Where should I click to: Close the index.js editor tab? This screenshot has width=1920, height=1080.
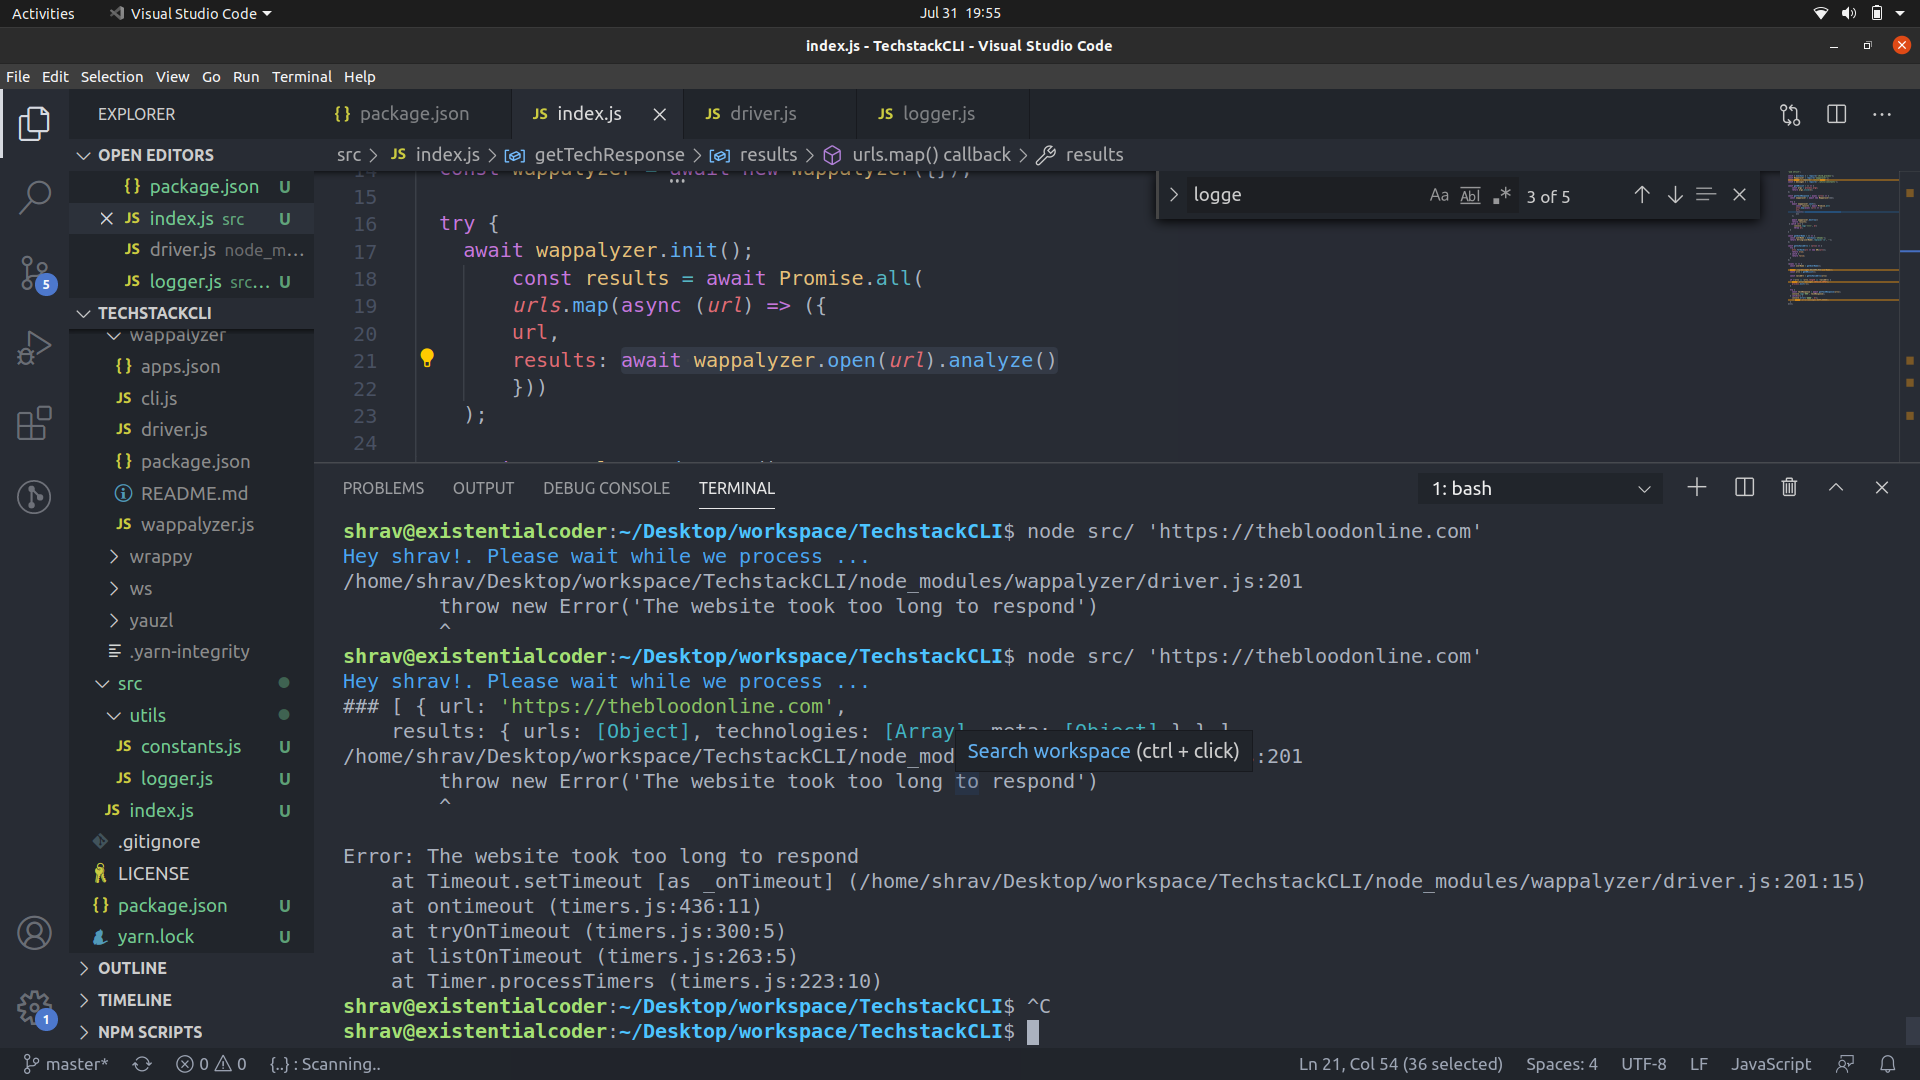click(660, 115)
